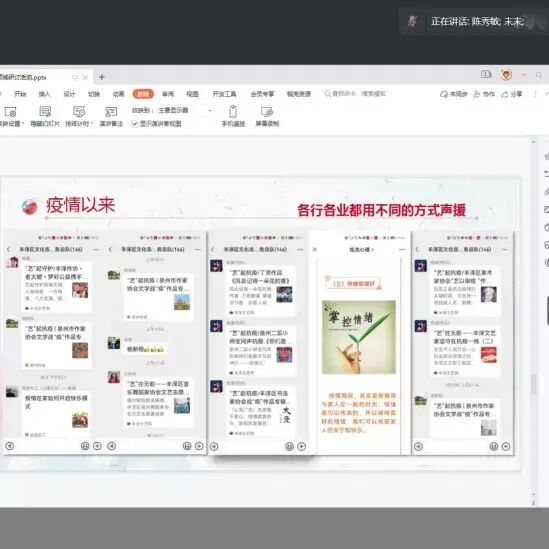The height and width of the screenshot is (549, 549).
Task: Open the three-dot more menu beside 分享
Action: (x=535, y=94)
